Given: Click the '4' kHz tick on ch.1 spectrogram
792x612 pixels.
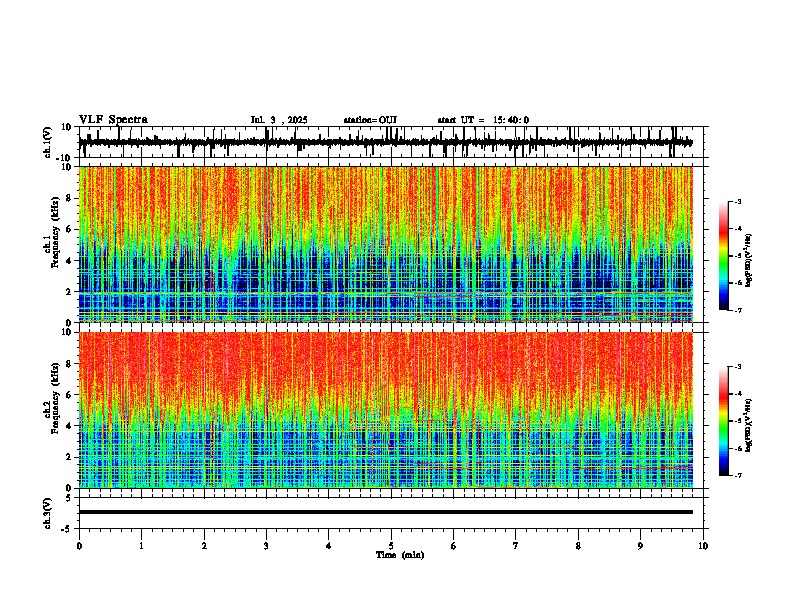Looking at the screenshot, I should (69, 261).
